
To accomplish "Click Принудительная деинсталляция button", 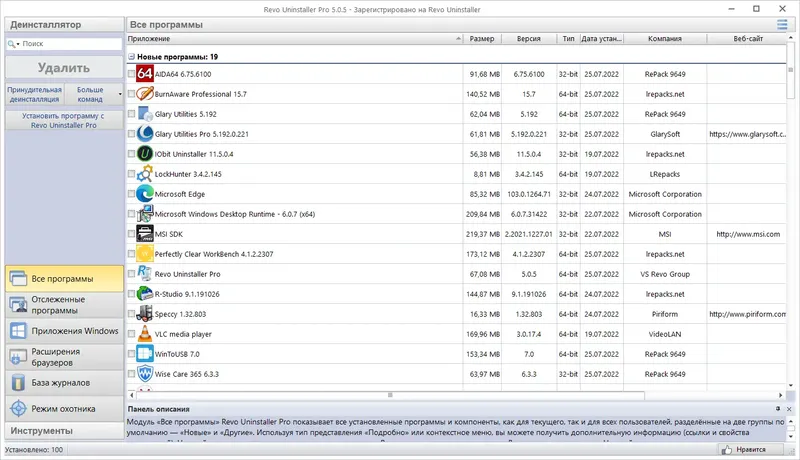I will coord(35,94).
